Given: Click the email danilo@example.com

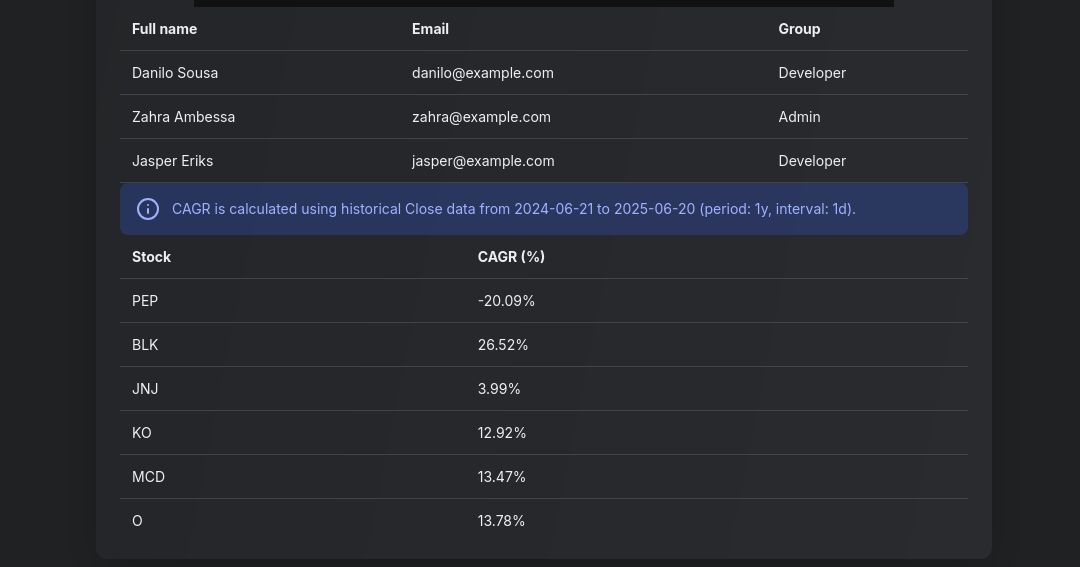Looking at the screenshot, I should pos(483,73).
